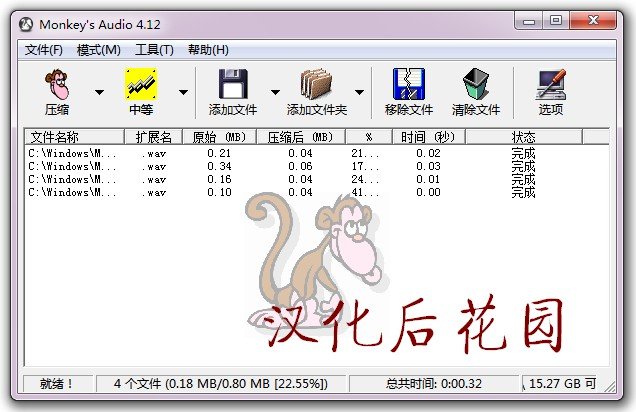Open 选项 settings icon
The height and width of the screenshot is (412, 636).
pos(550,84)
